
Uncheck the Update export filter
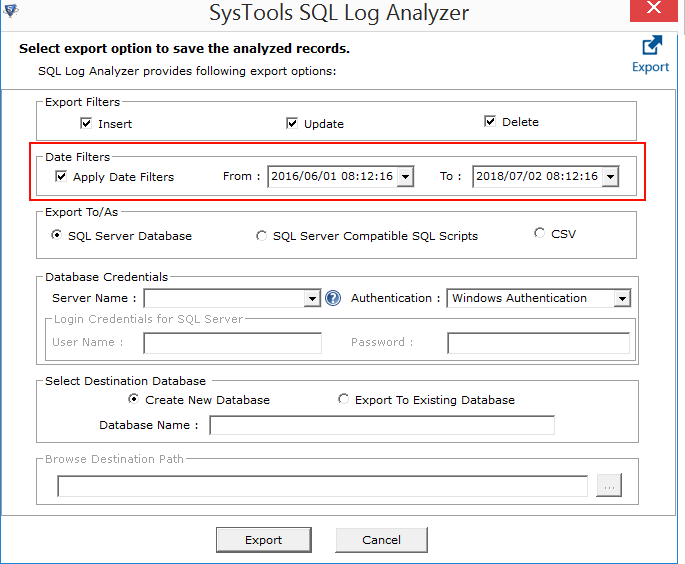tap(292, 123)
